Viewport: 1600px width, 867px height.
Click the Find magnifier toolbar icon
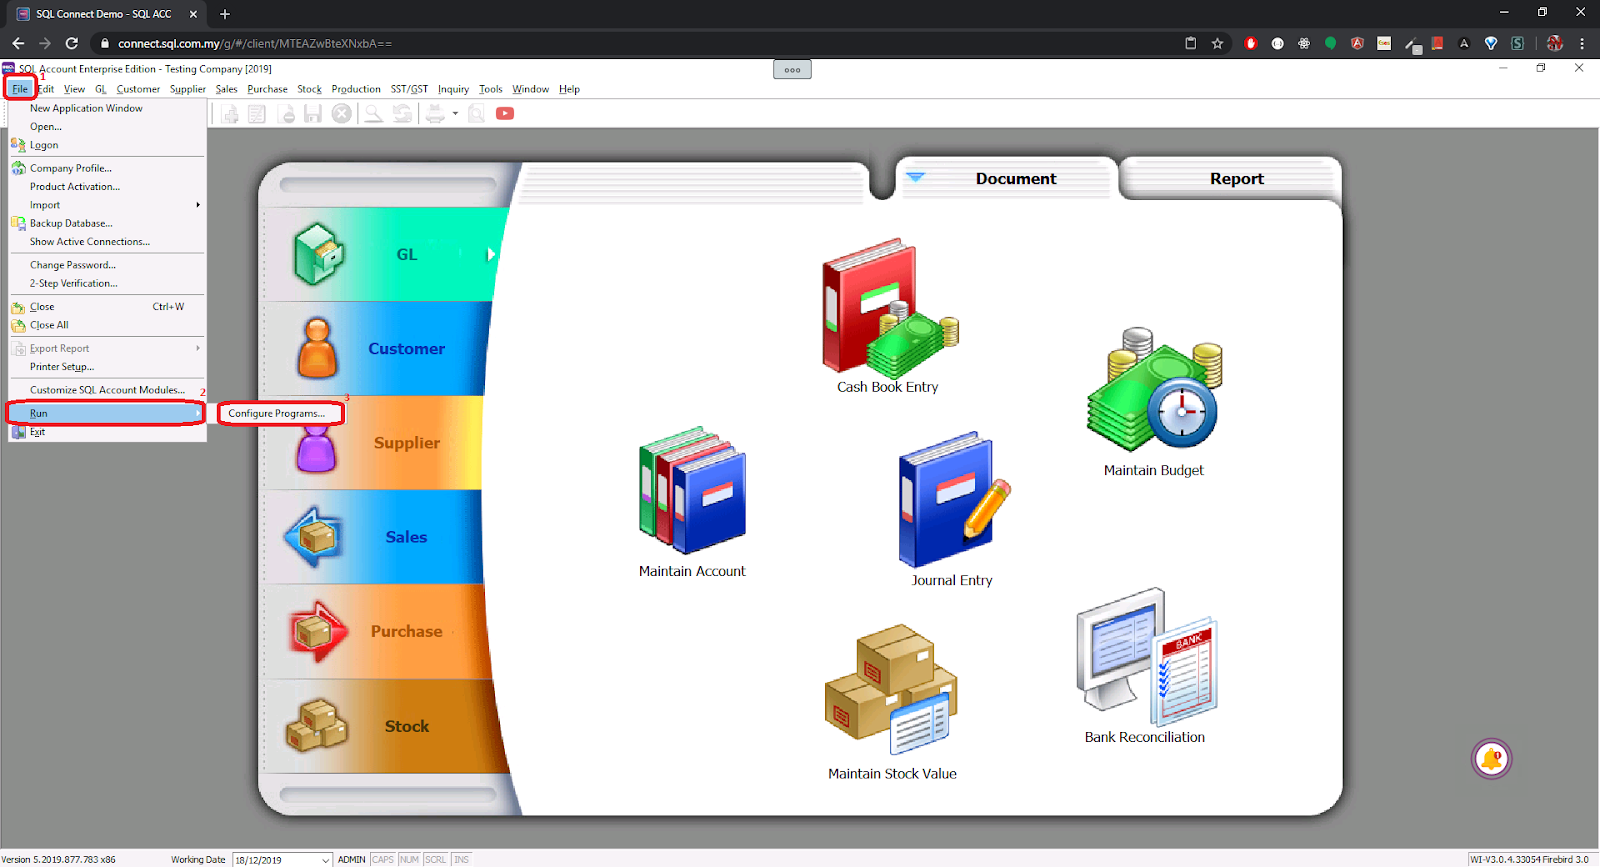373,114
